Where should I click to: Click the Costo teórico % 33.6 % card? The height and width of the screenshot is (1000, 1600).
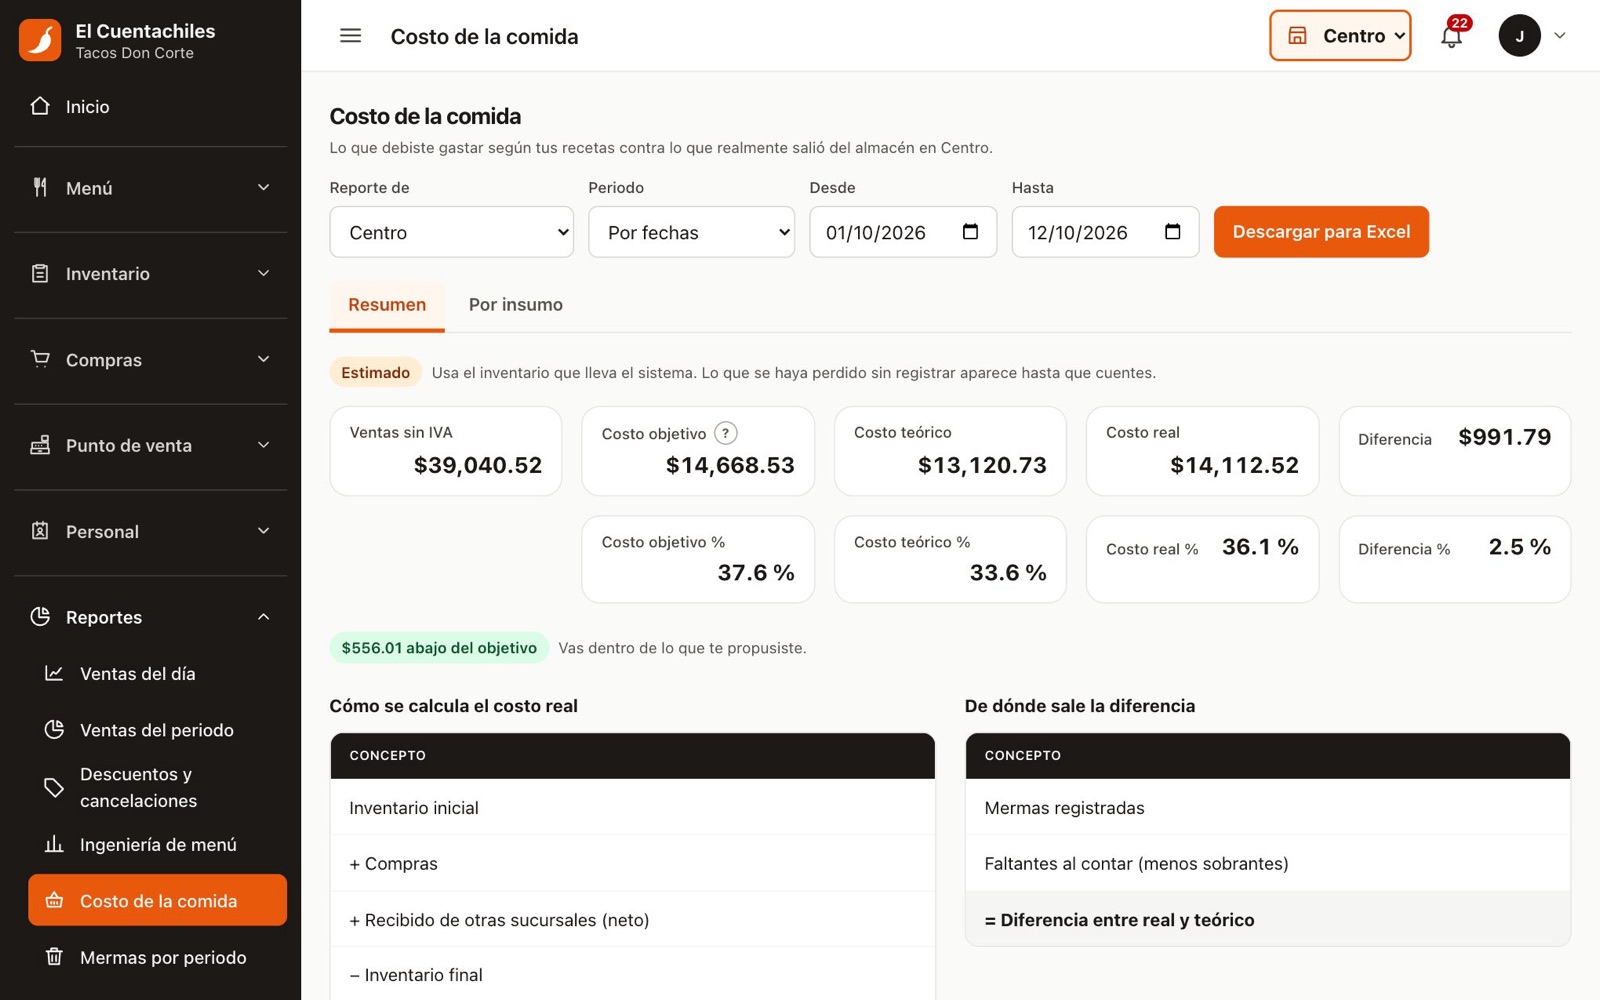[x=950, y=559]
